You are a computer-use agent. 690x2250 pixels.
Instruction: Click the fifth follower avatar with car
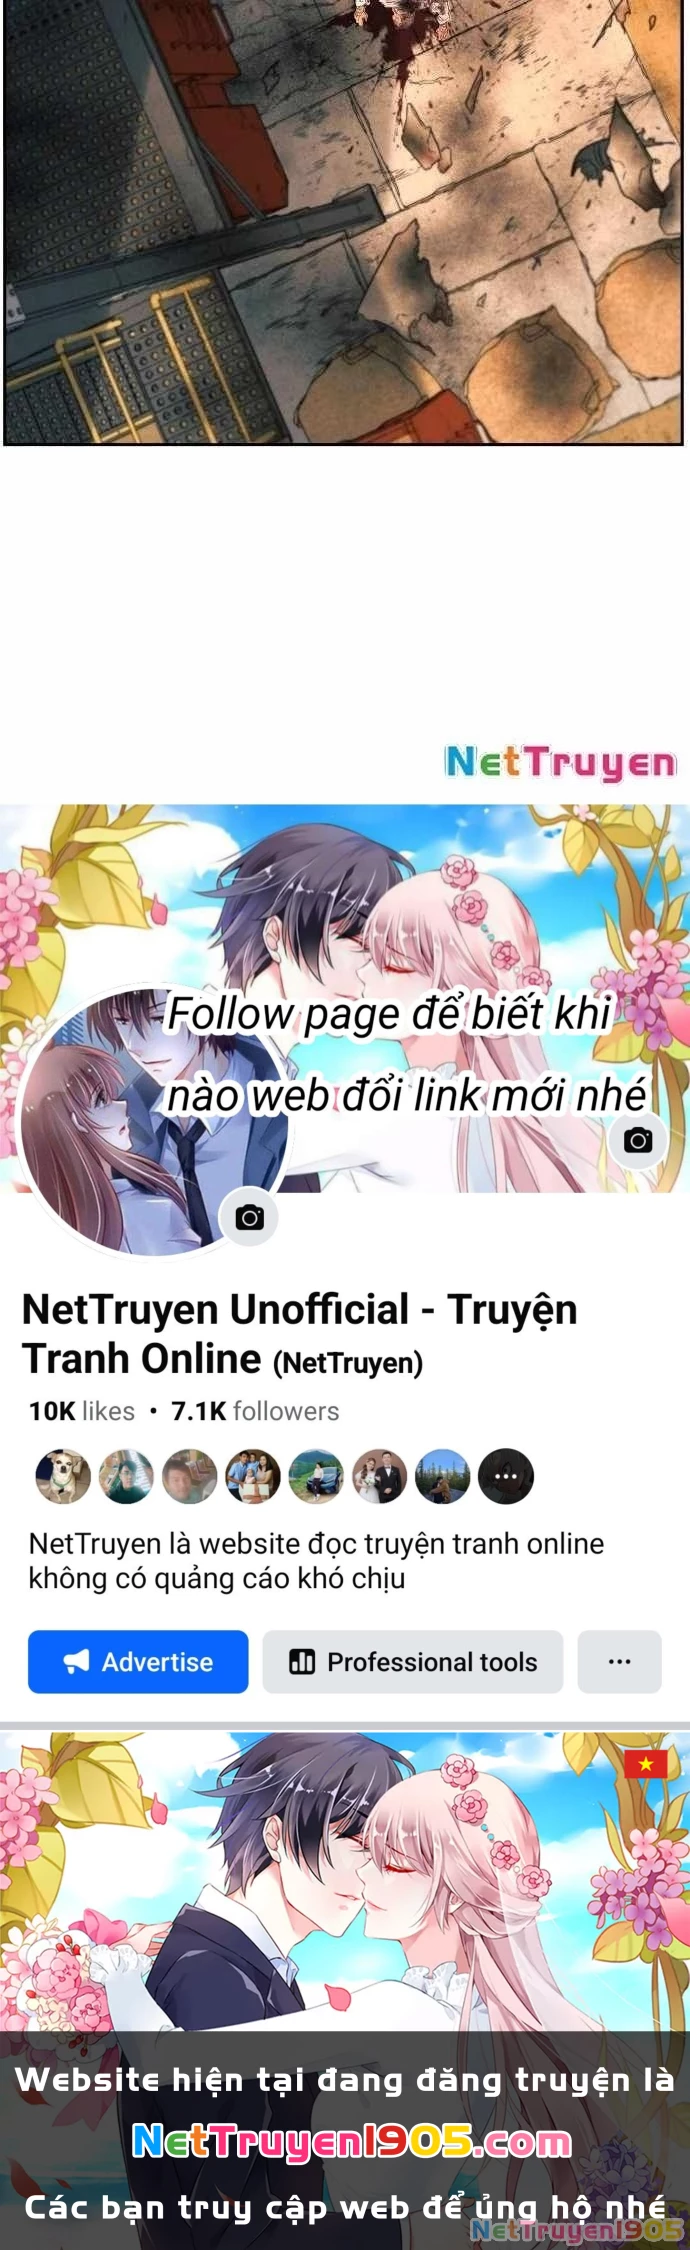pyautogui.click(x=316, y=1476)
